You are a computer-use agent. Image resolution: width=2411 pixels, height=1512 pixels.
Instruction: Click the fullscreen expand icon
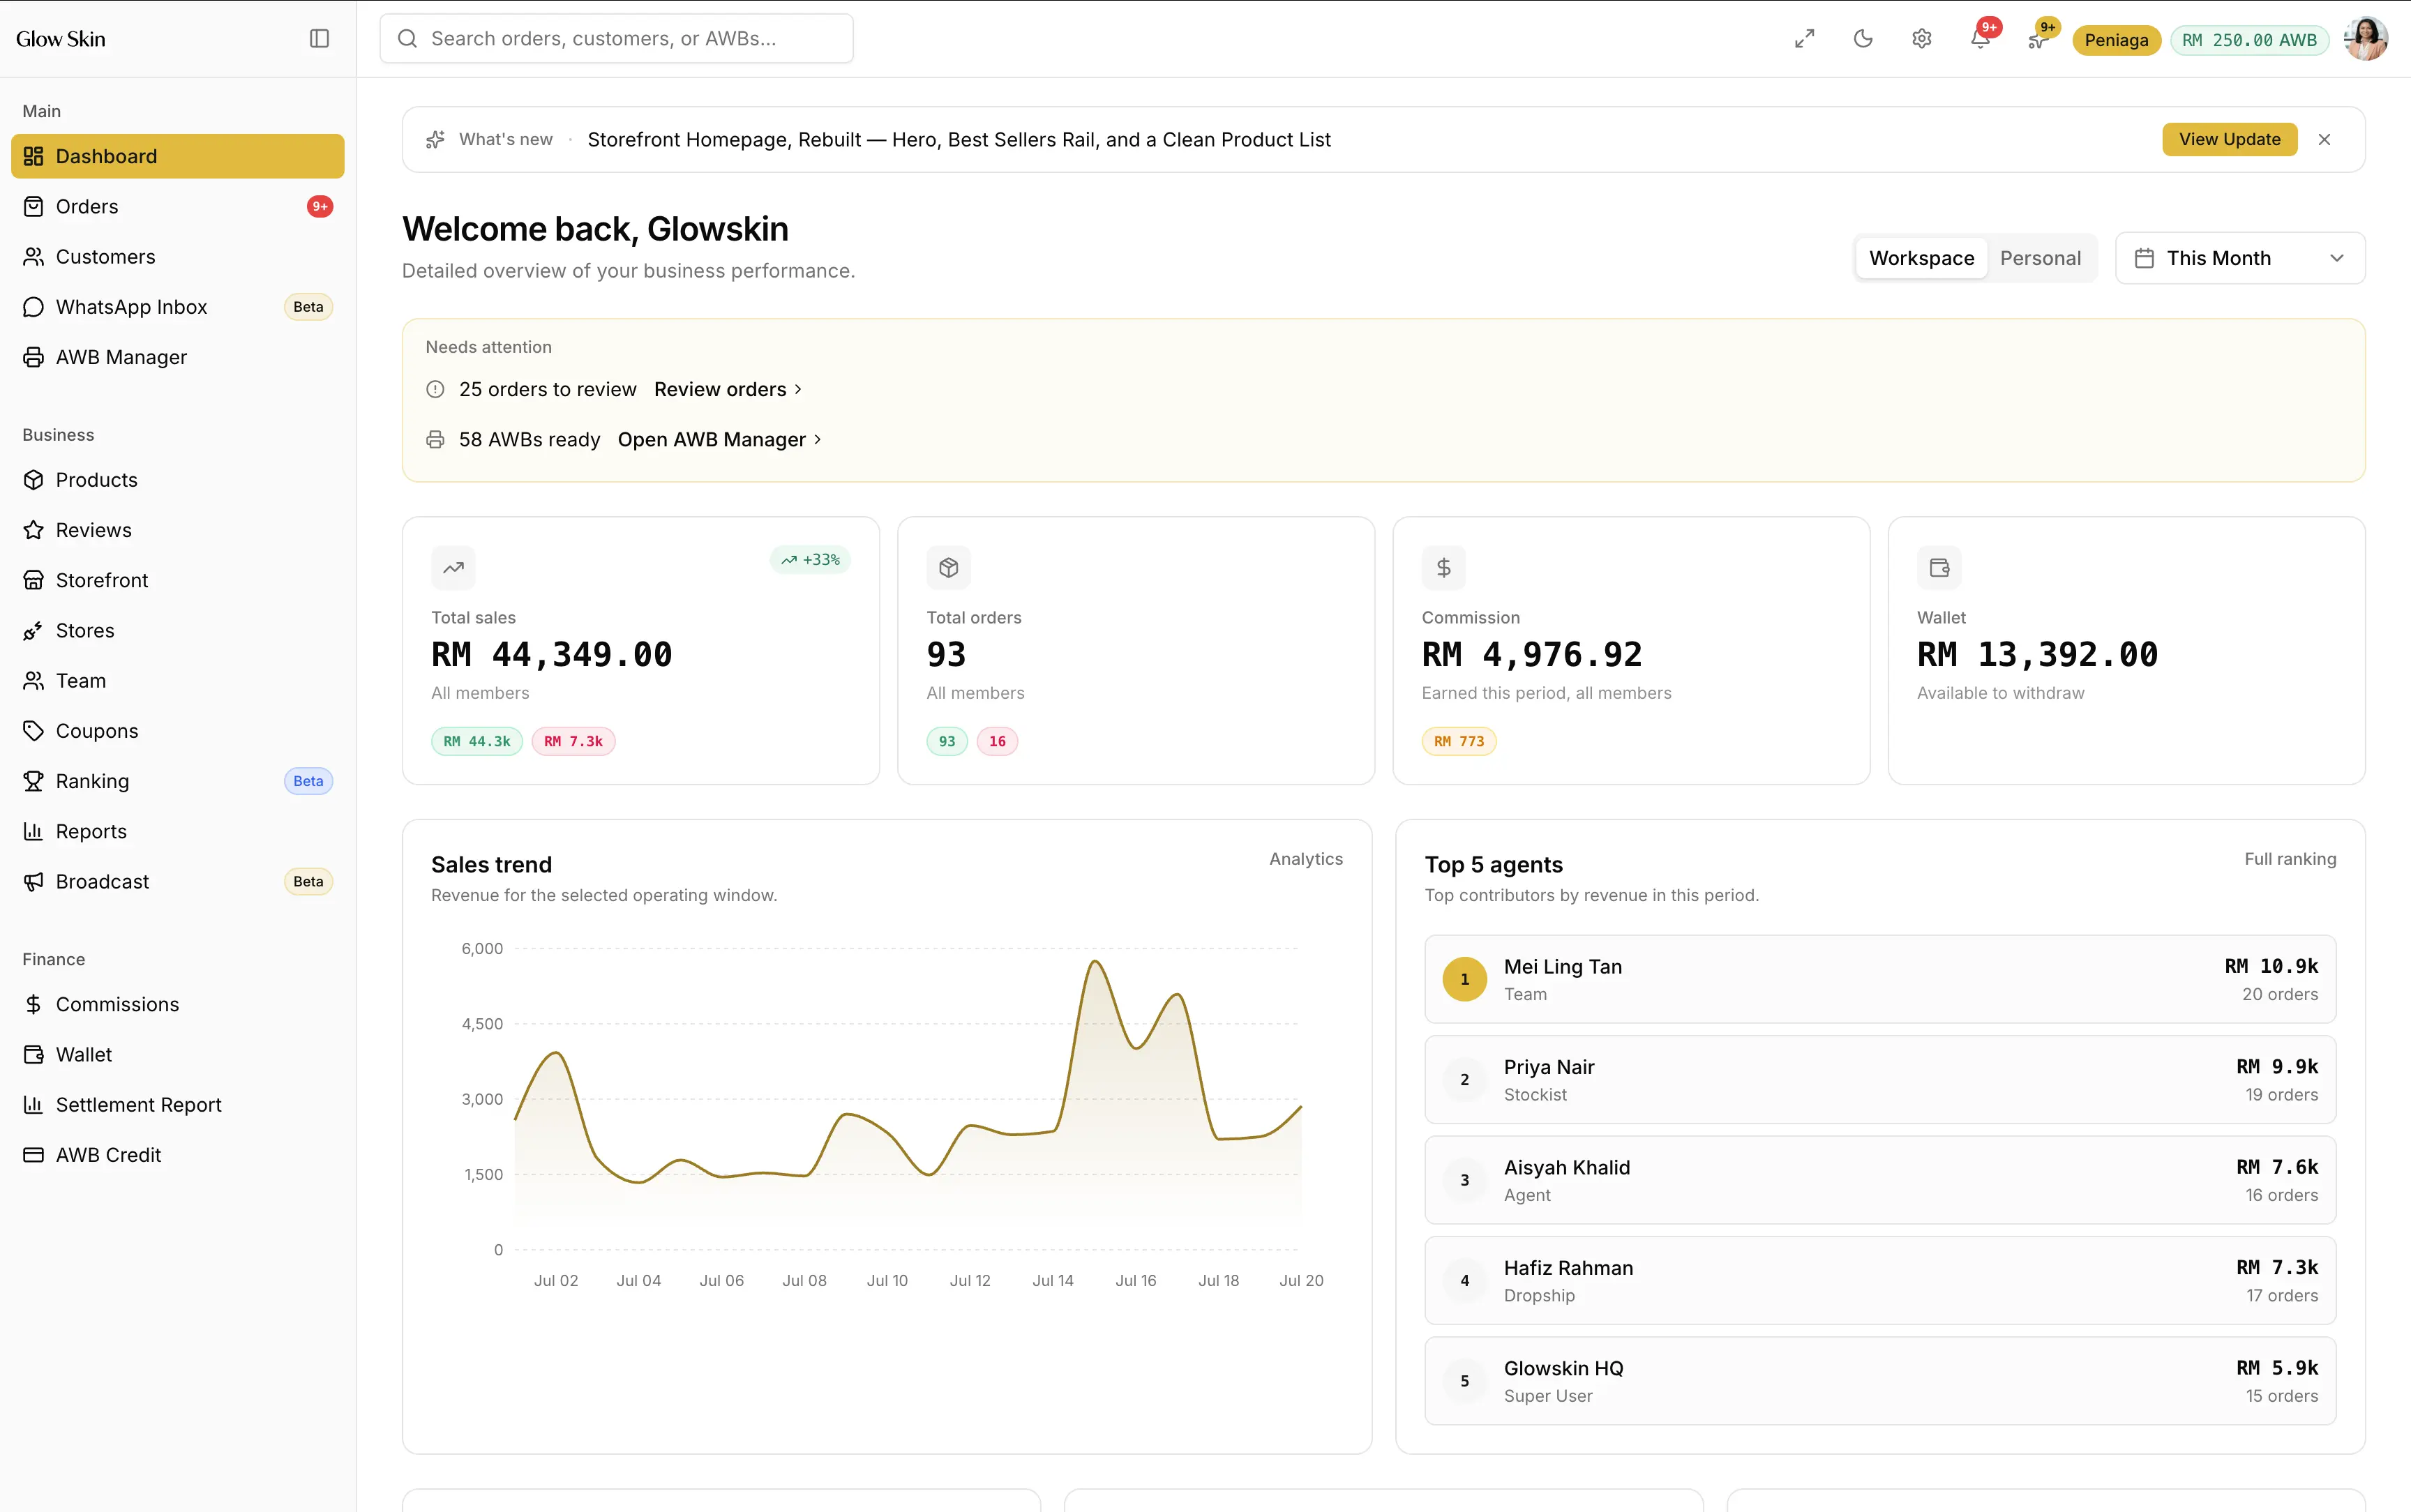1804,39
